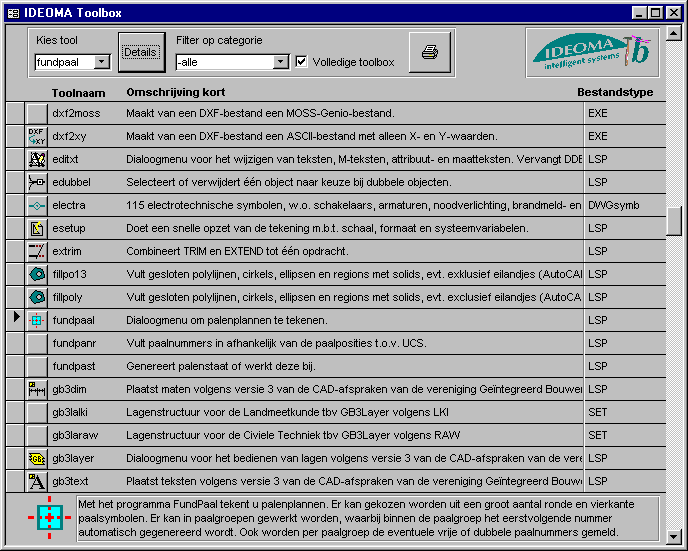This screenshot has width=688, height=551.
Task: Click tool name gb3laraw
Action: [x=75, y=435]
